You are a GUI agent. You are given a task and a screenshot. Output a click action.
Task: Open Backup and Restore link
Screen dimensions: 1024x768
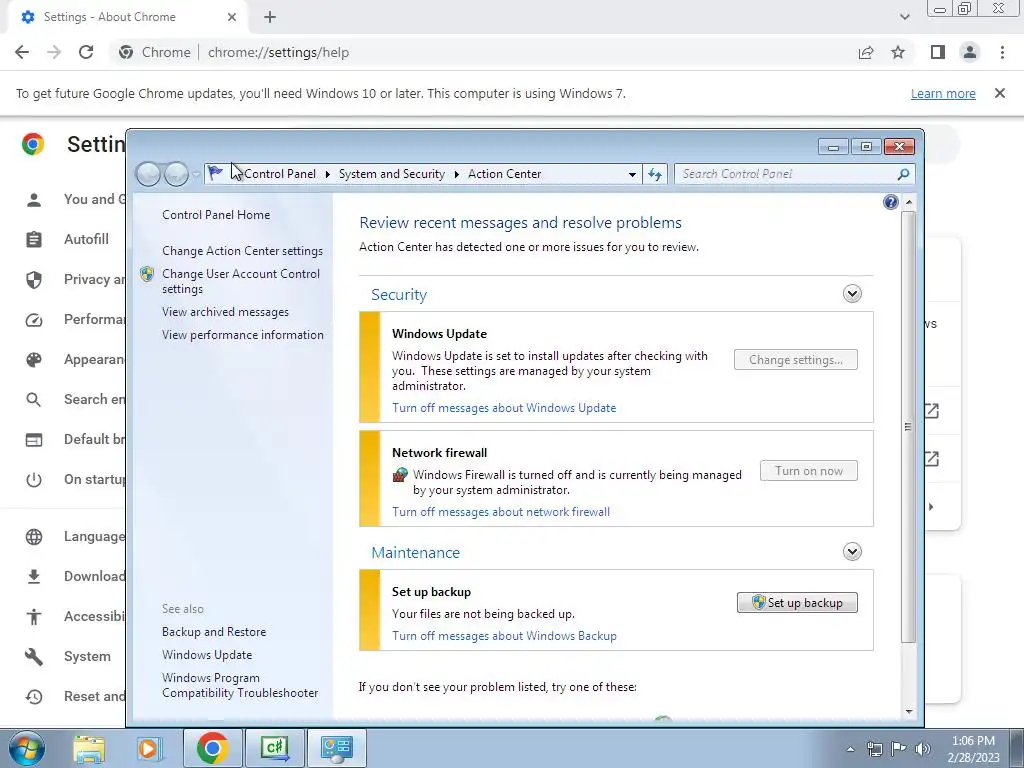[214, 632]
